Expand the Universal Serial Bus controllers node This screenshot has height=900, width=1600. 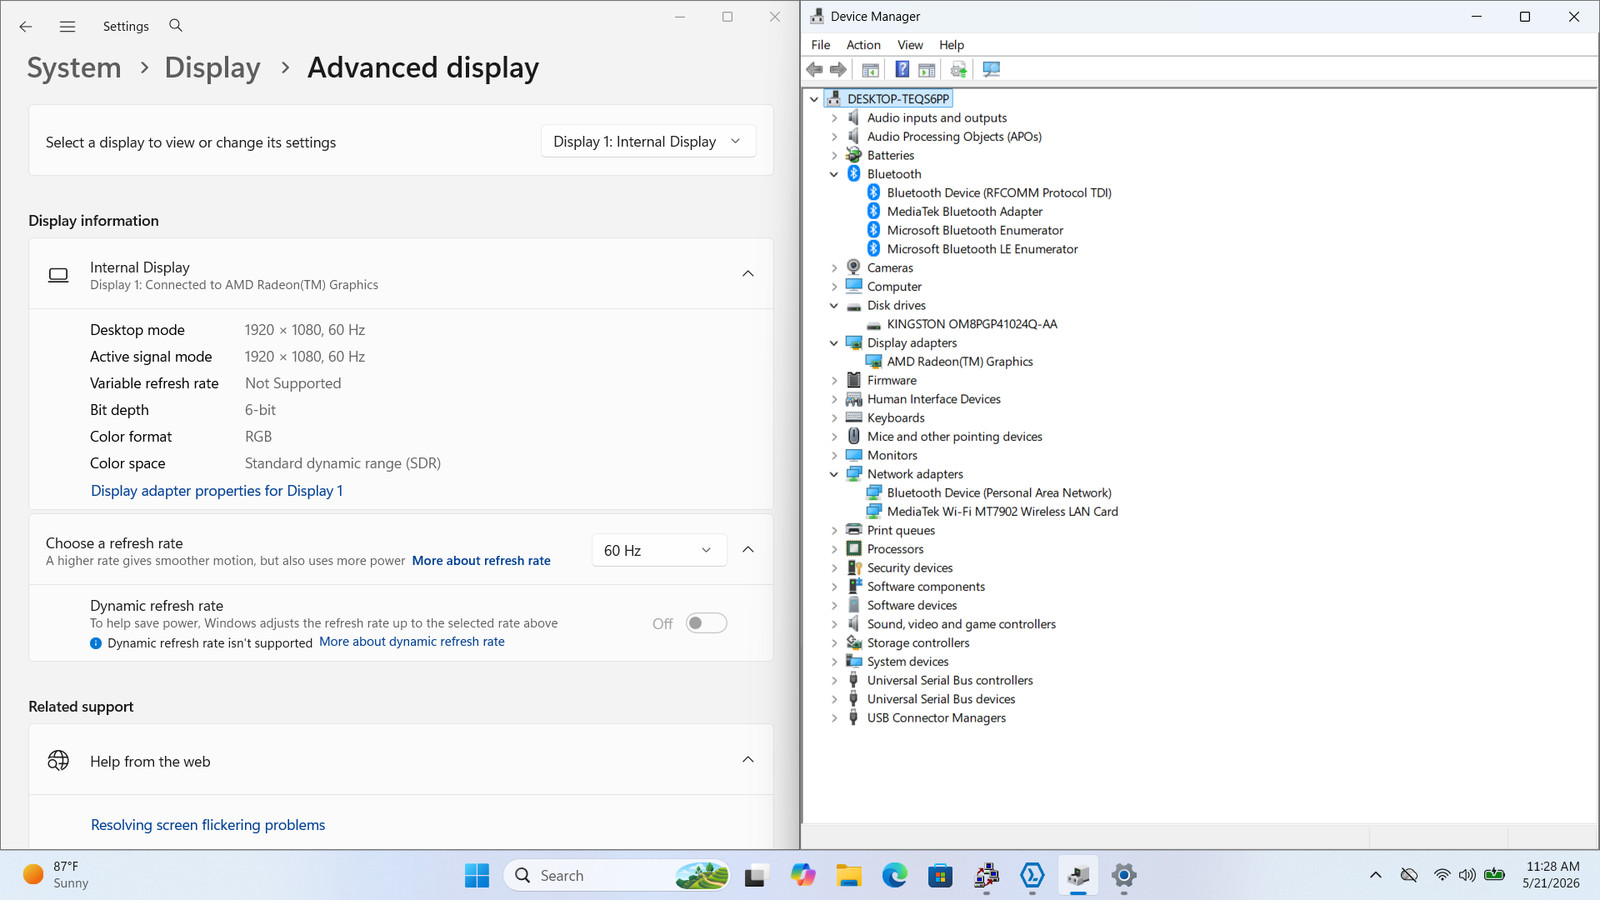834,680
